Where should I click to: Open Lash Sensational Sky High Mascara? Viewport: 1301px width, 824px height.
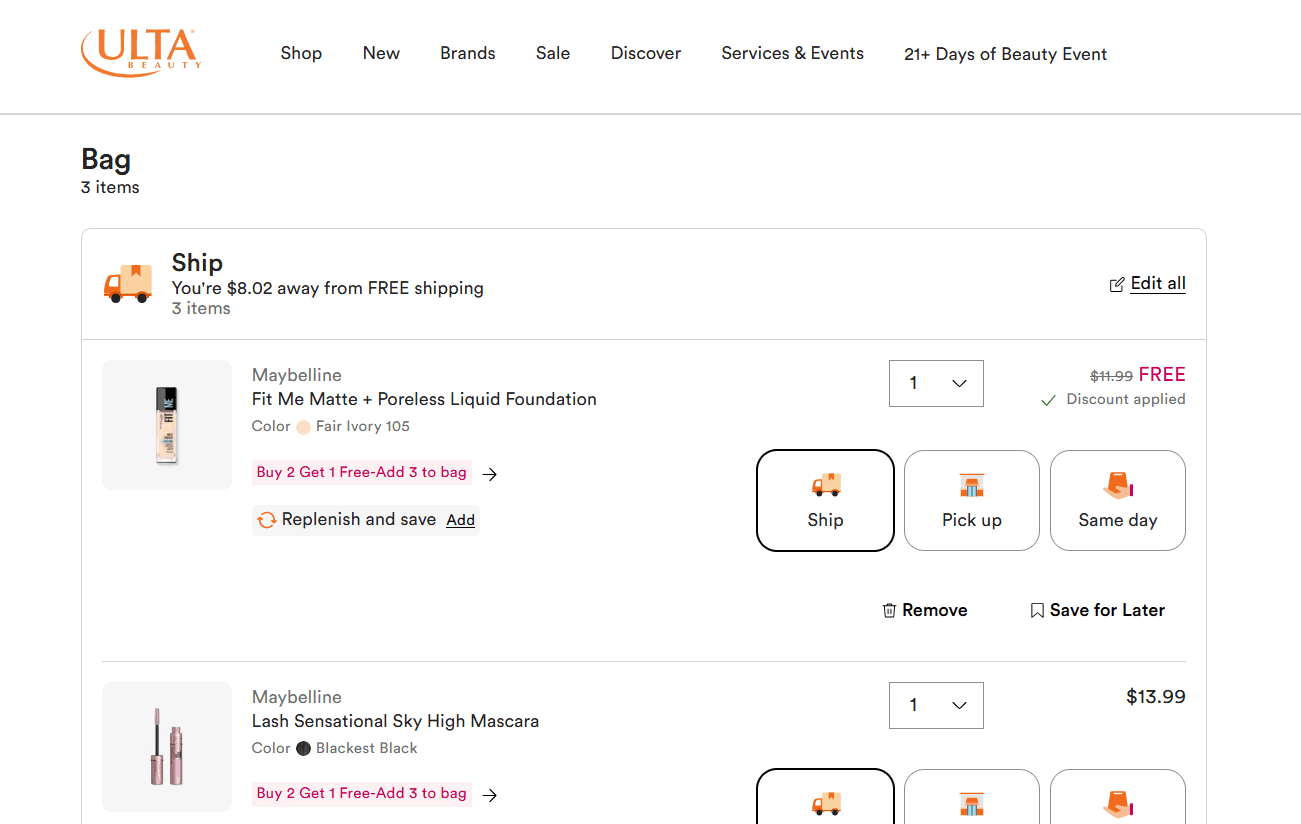395,721
